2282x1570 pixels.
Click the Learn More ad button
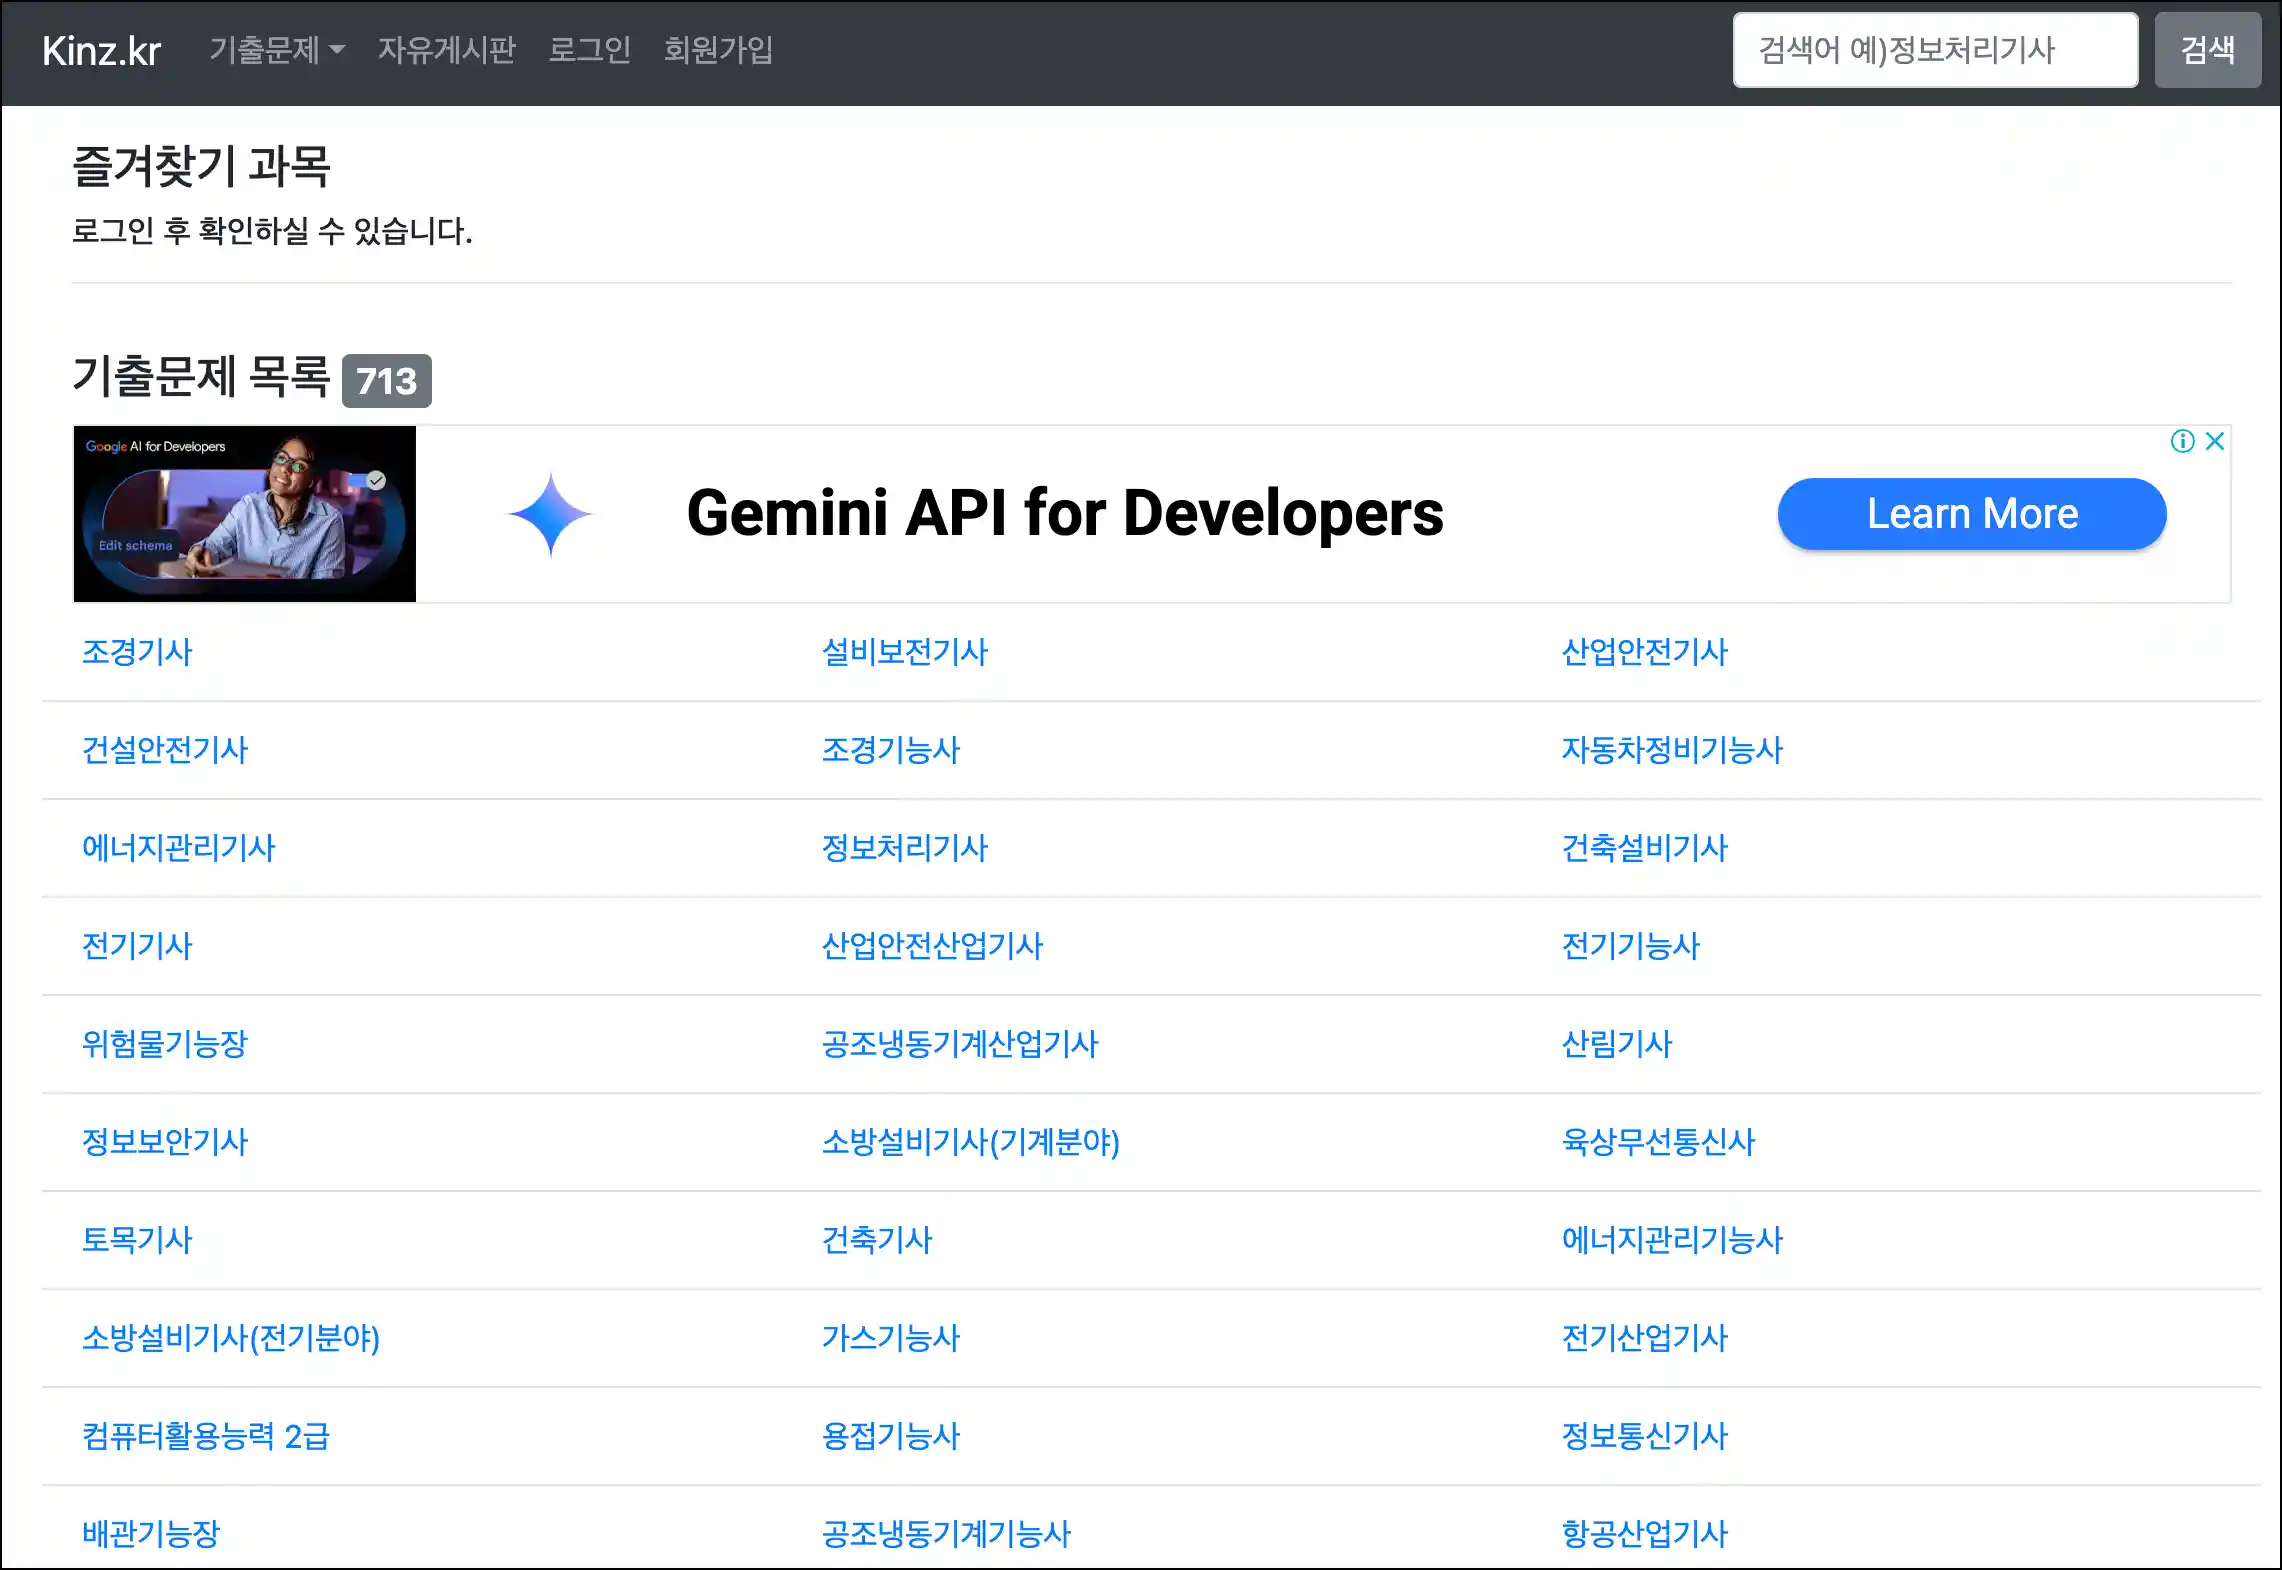(1972, 514)
